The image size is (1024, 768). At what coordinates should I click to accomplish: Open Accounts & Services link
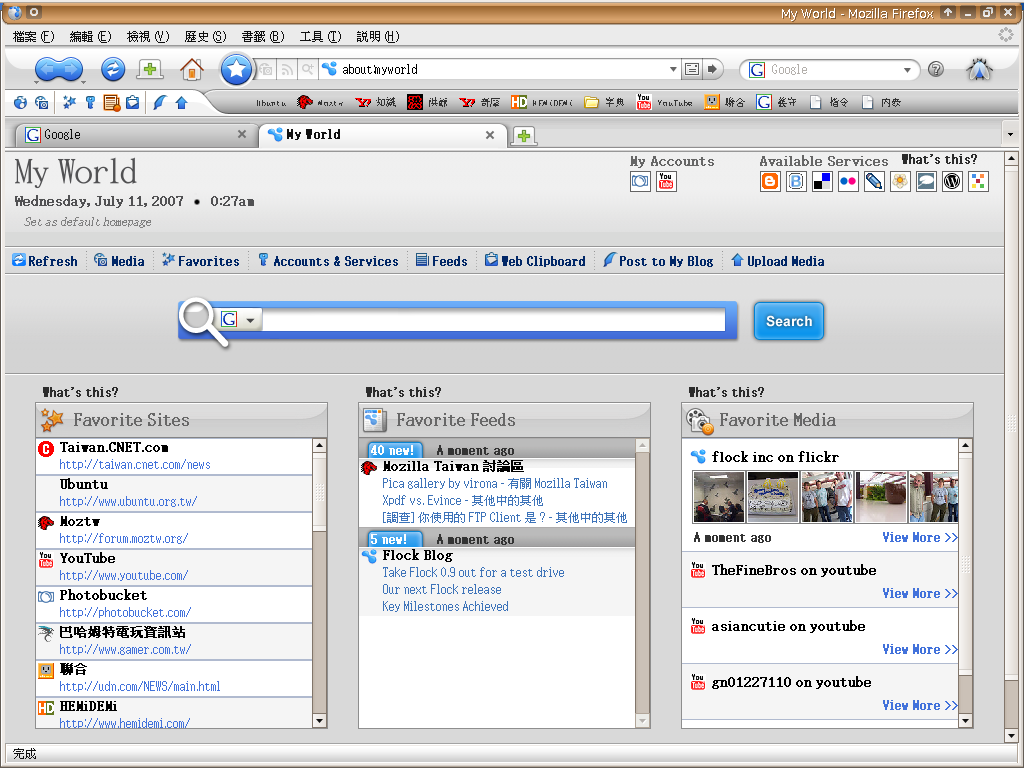[328, 261]
